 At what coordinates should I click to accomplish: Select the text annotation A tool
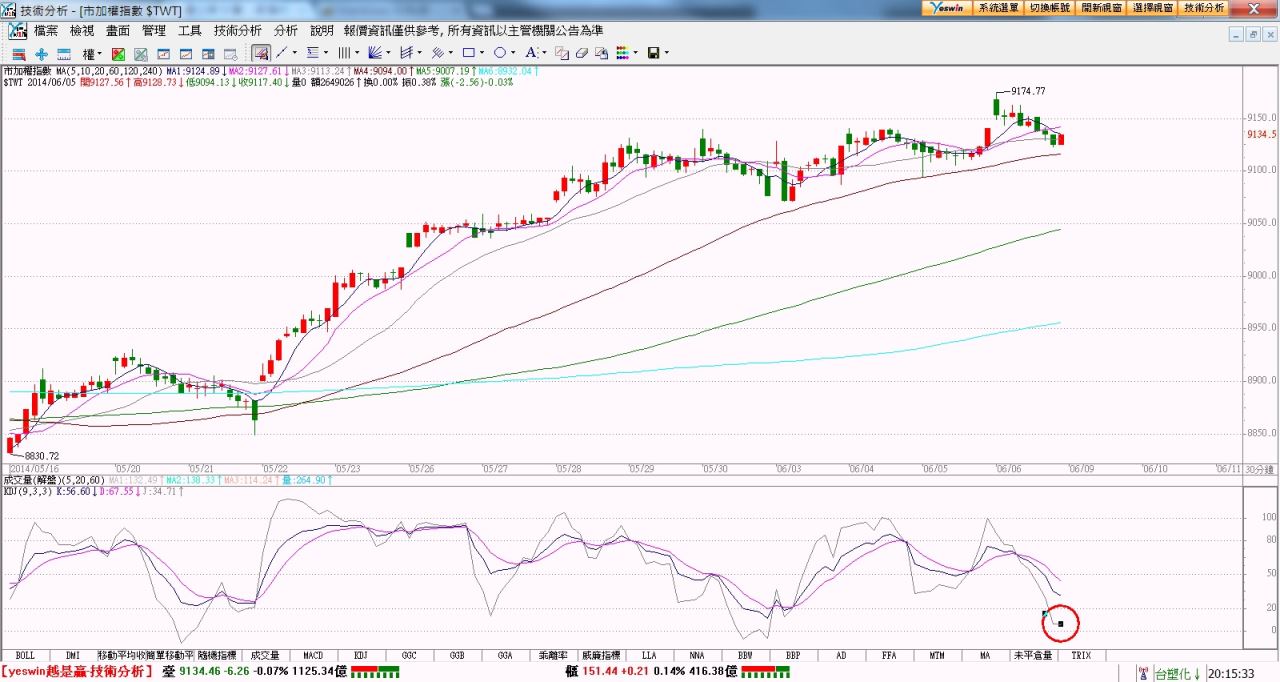530,52
